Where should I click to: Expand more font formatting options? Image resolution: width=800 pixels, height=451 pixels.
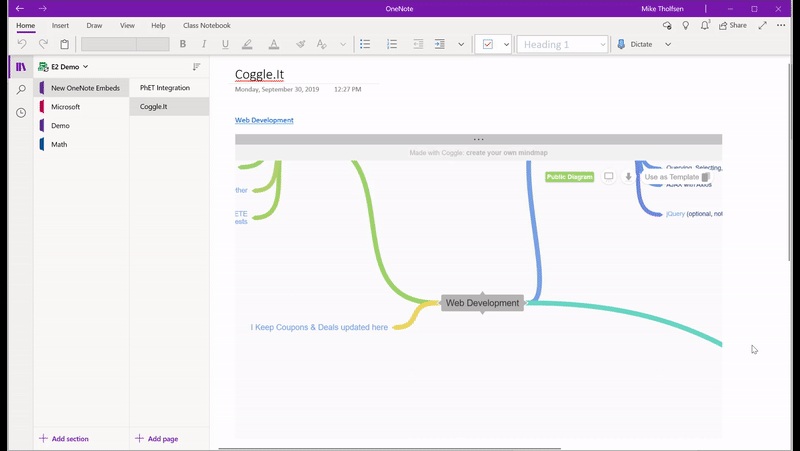(x=343, y=44)
